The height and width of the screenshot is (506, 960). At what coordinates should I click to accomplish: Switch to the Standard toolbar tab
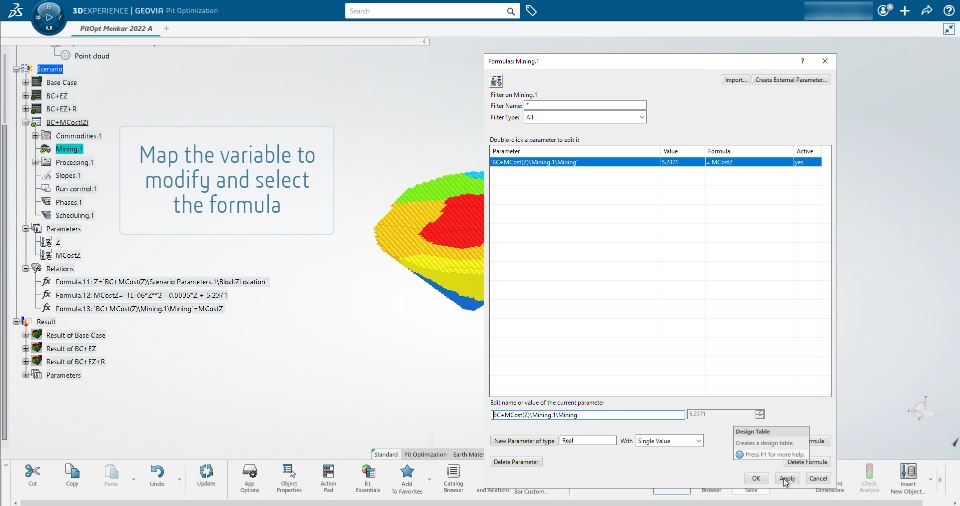pos(386,455)
